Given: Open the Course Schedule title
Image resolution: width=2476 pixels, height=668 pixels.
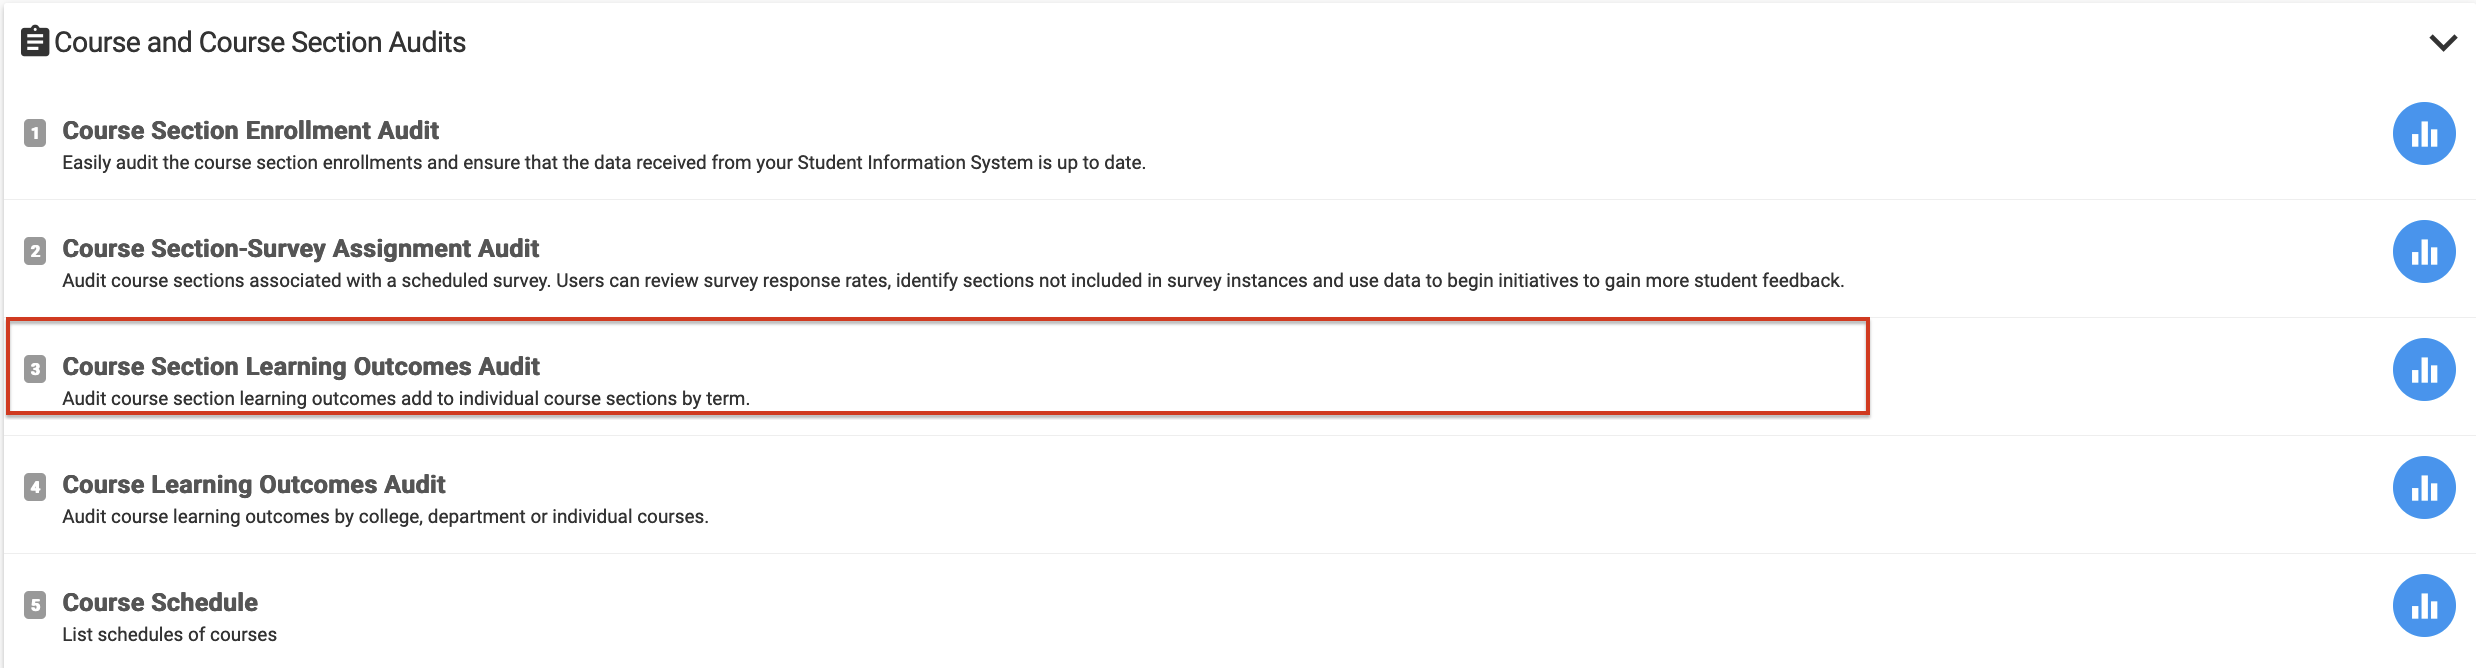Looking at the screenshot, I should 160,603.
